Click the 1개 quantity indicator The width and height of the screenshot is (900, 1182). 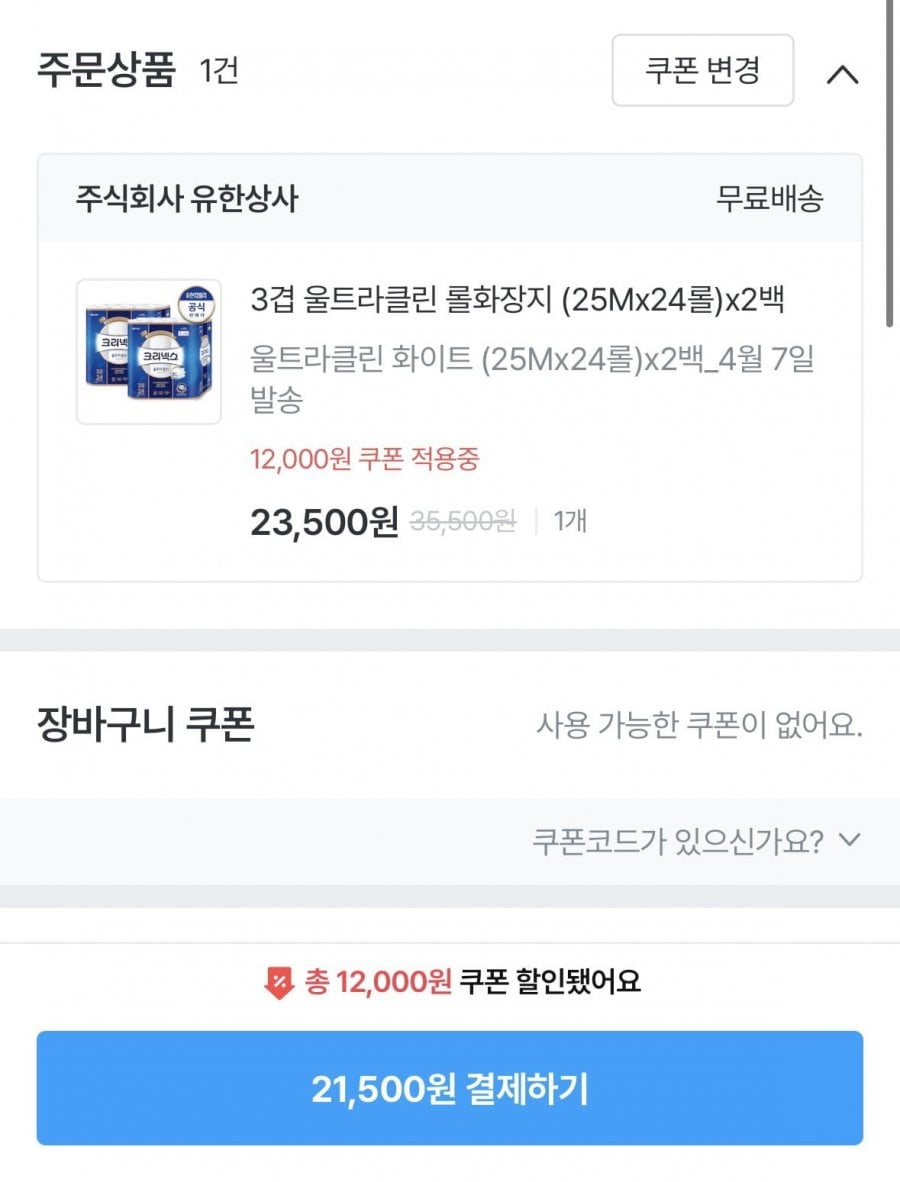pos(570,521)
